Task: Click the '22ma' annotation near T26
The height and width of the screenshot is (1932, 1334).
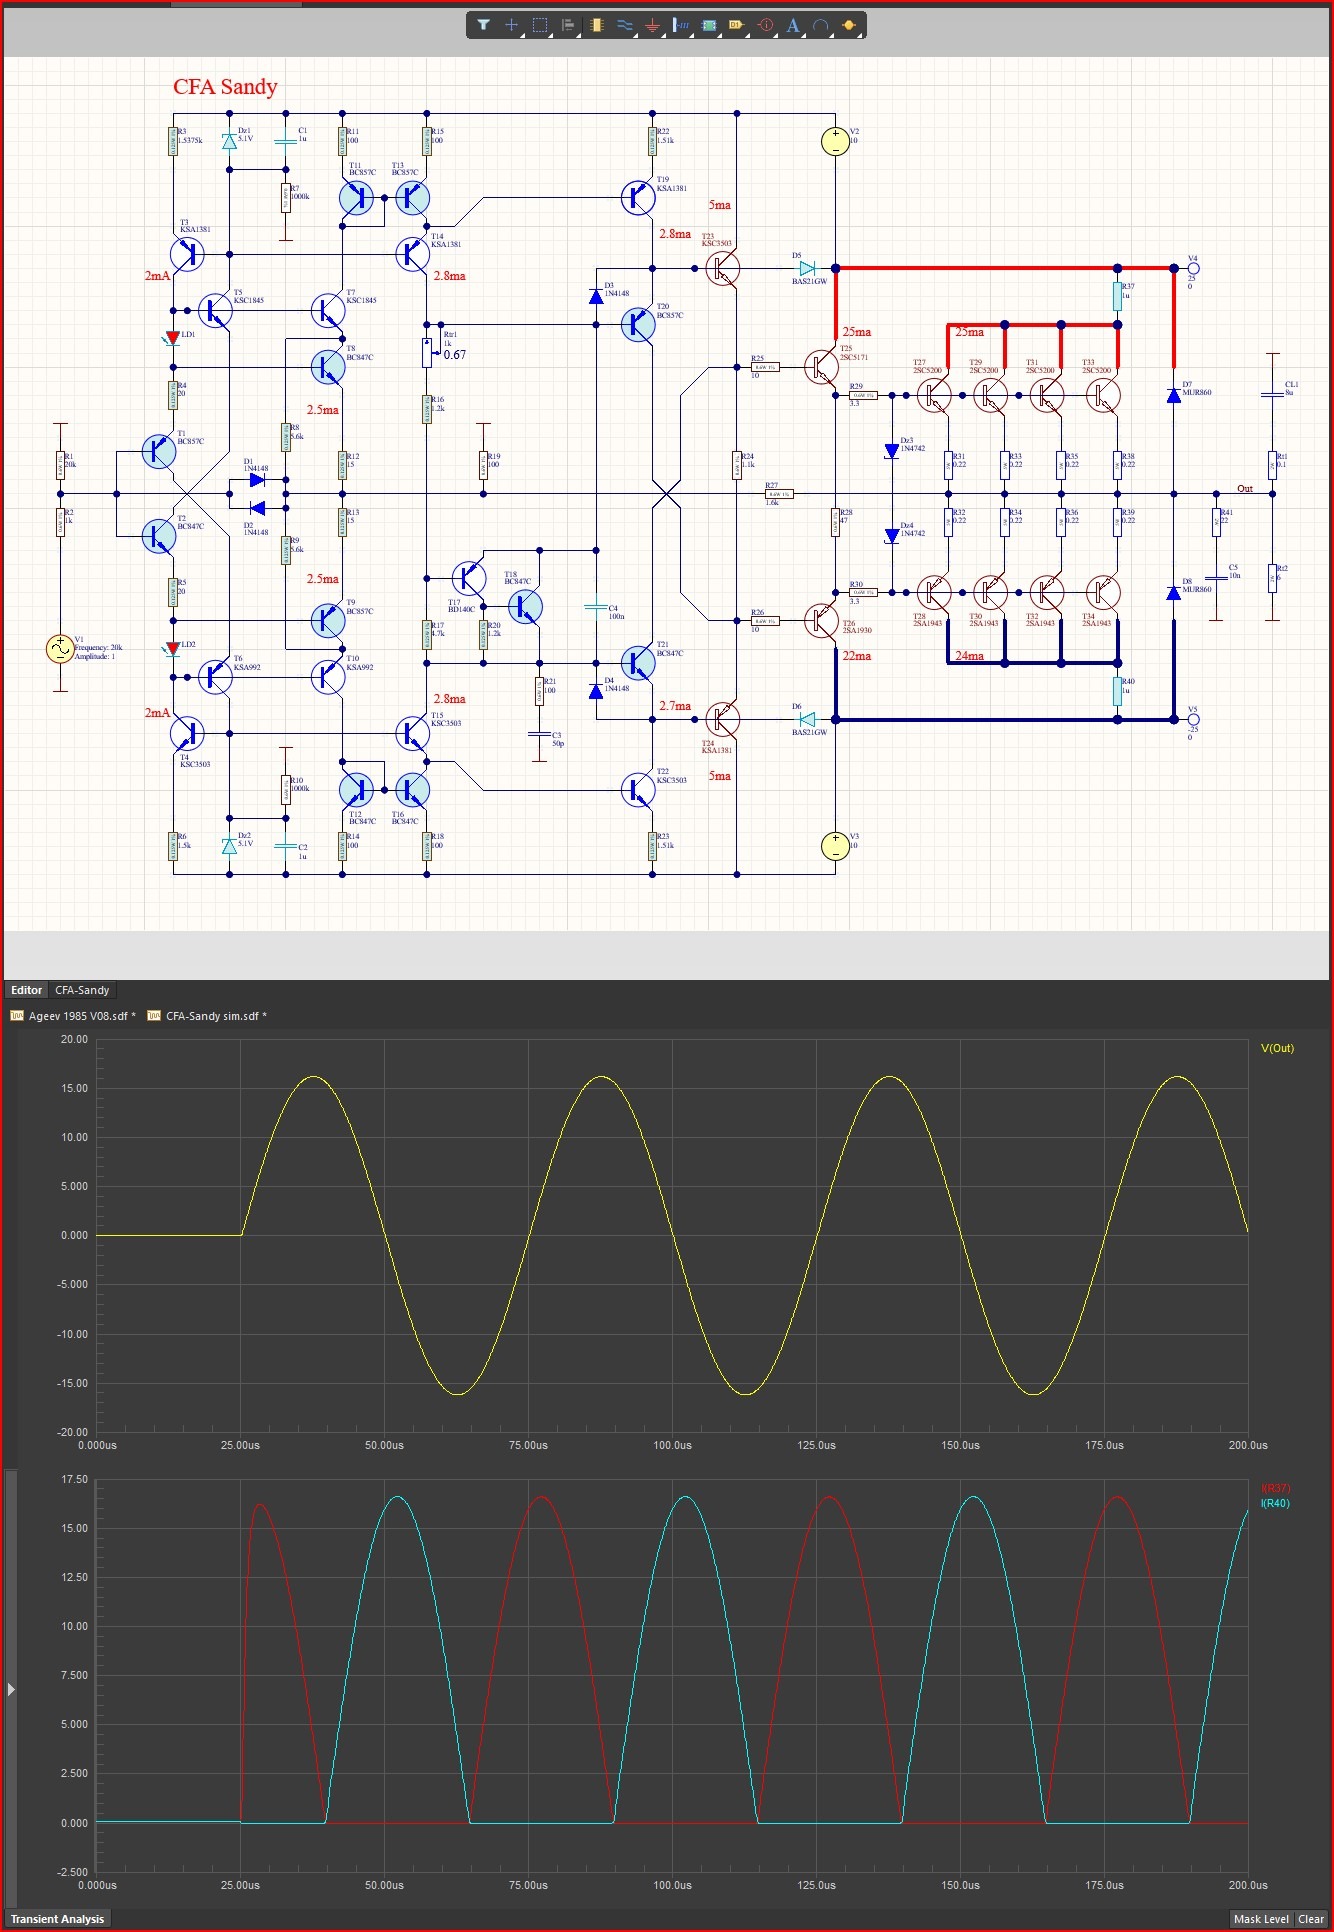Action: (x=857, y=656)
